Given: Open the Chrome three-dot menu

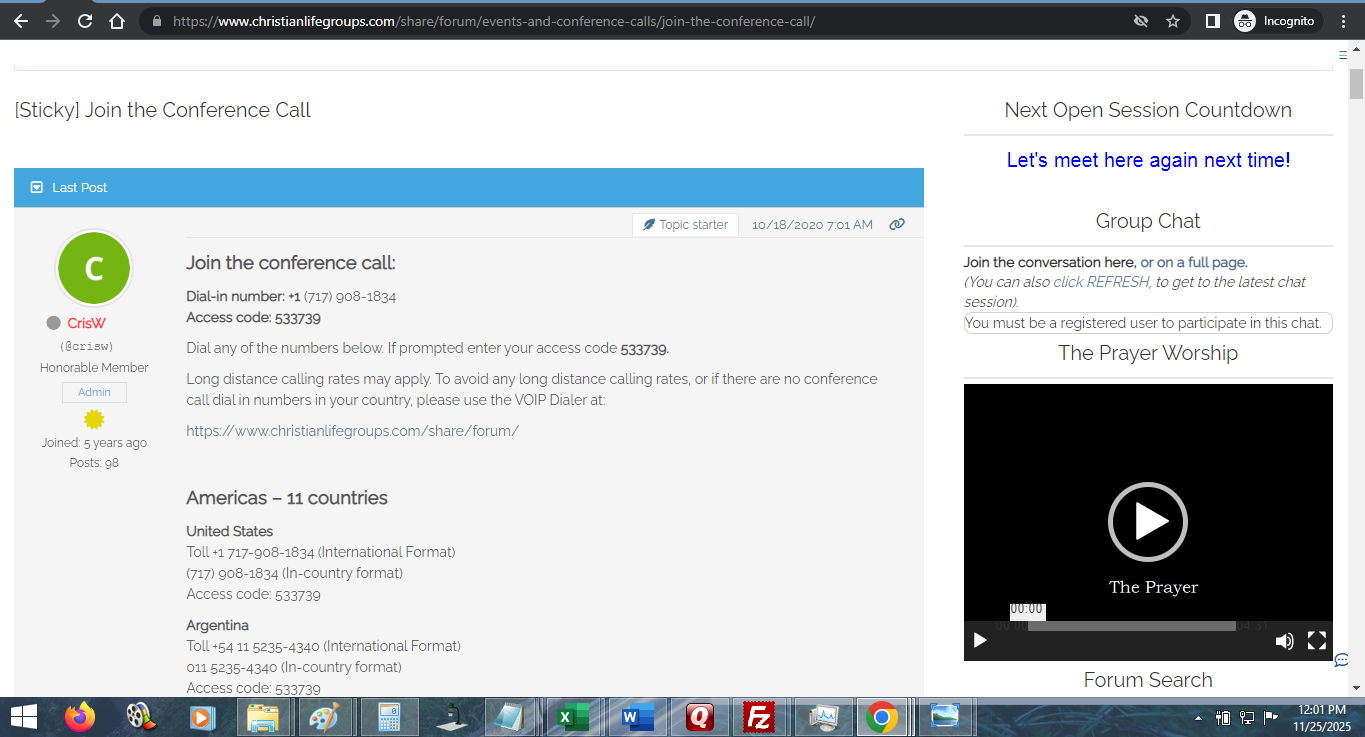Looking at the screenshot, I should pos(1344,21).
